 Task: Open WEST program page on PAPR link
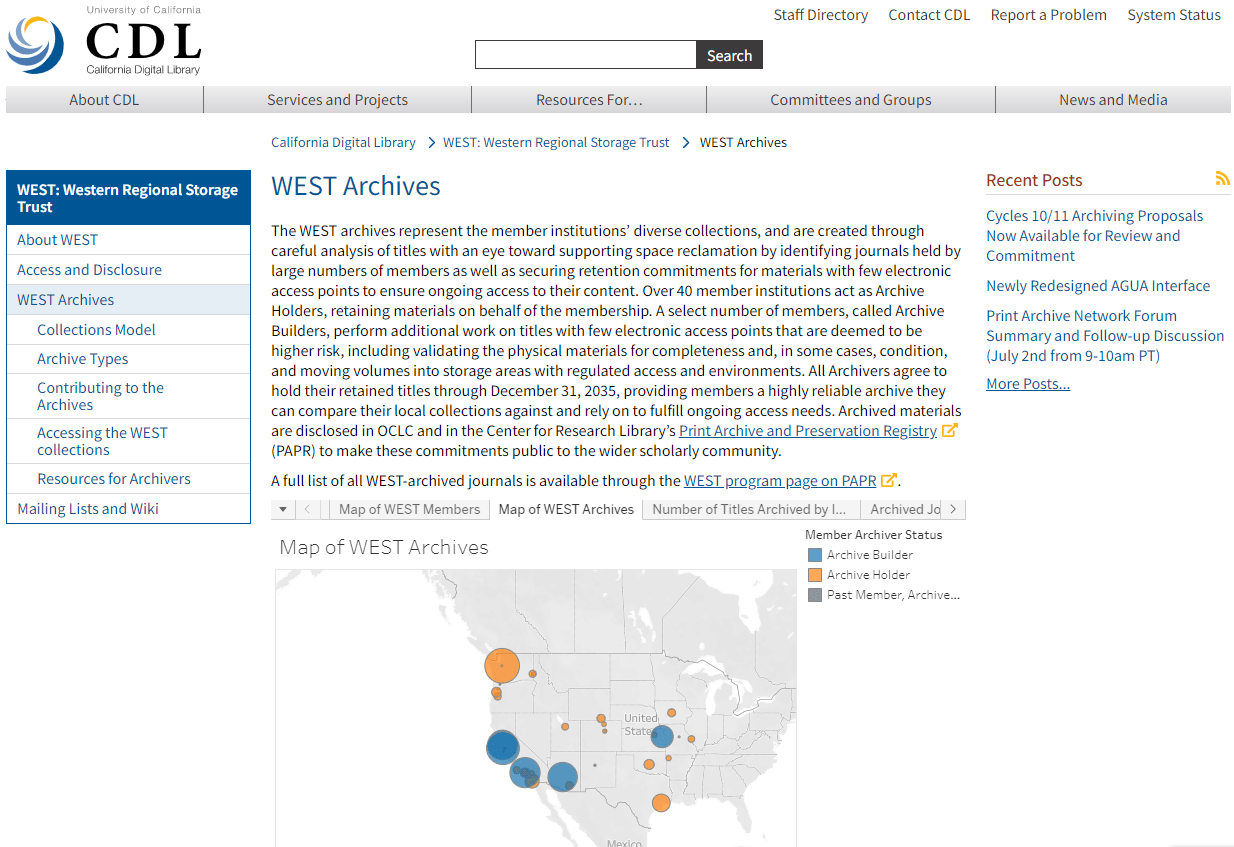tap(780, 481)
